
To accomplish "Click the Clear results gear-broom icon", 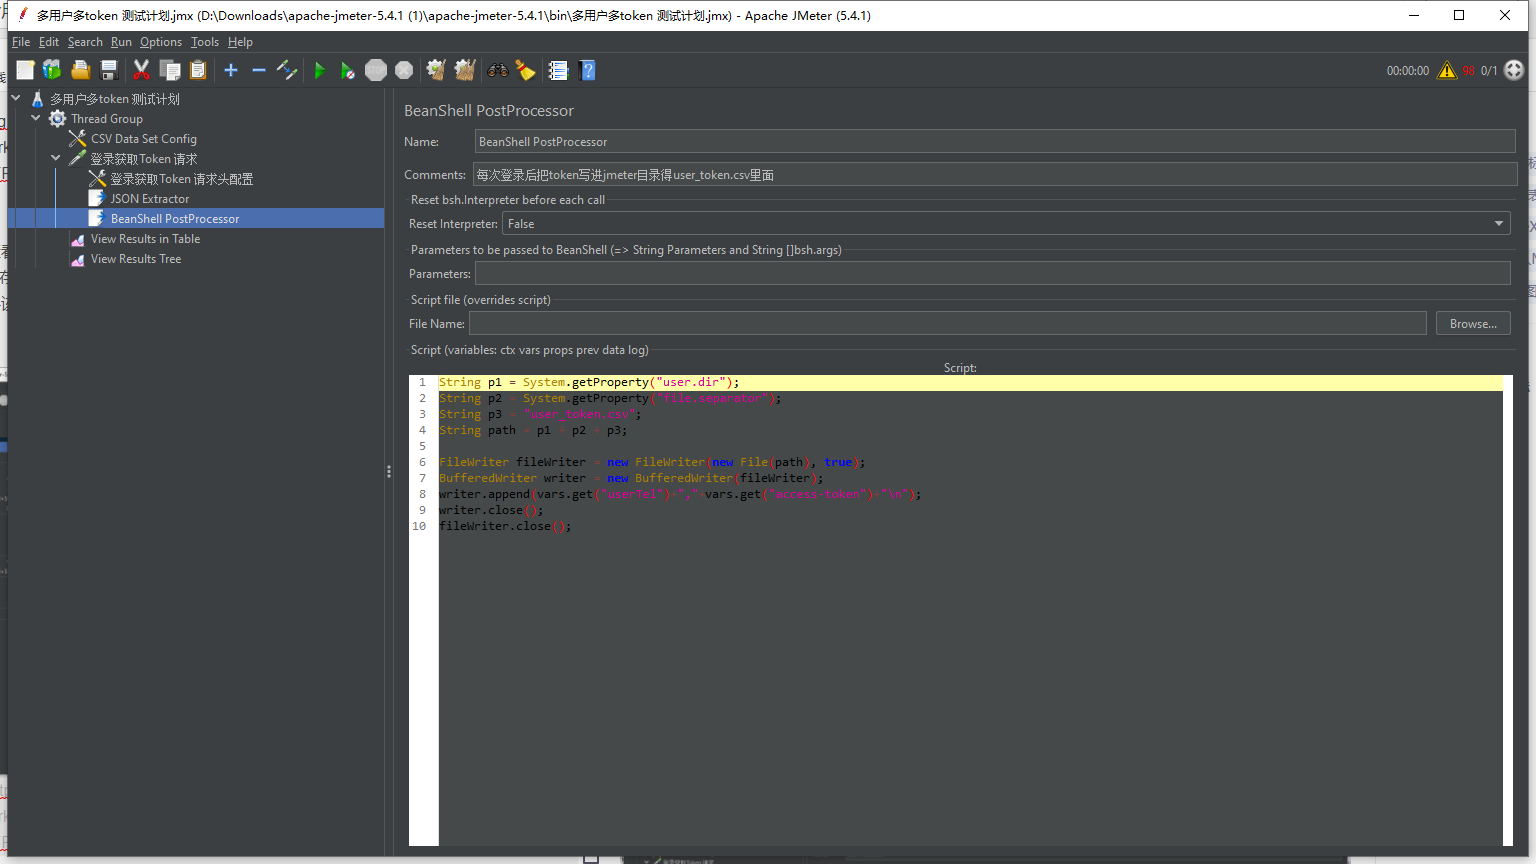I will [436, 70].
